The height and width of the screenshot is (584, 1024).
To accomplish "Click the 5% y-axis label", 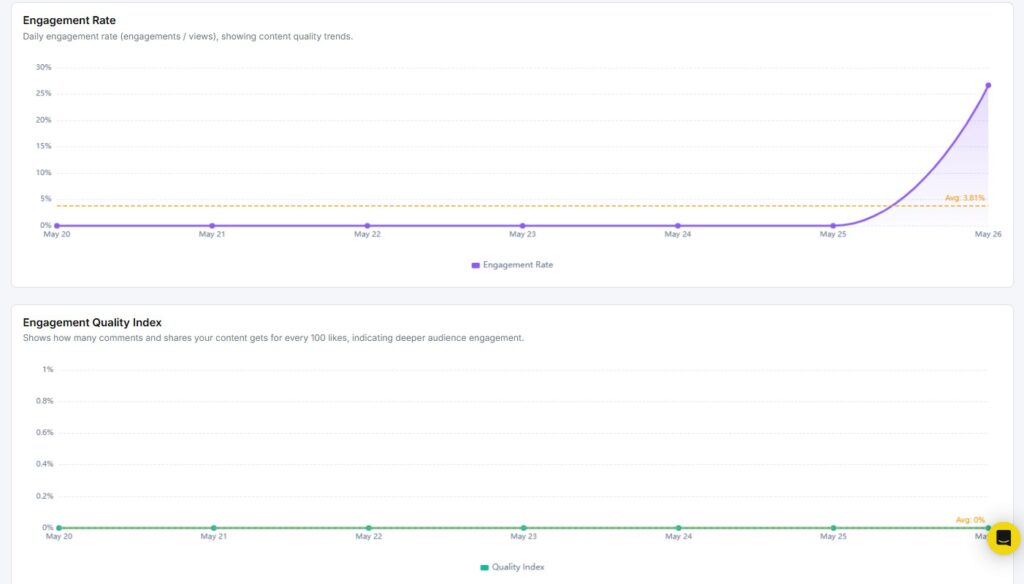I will click(46, 199).
